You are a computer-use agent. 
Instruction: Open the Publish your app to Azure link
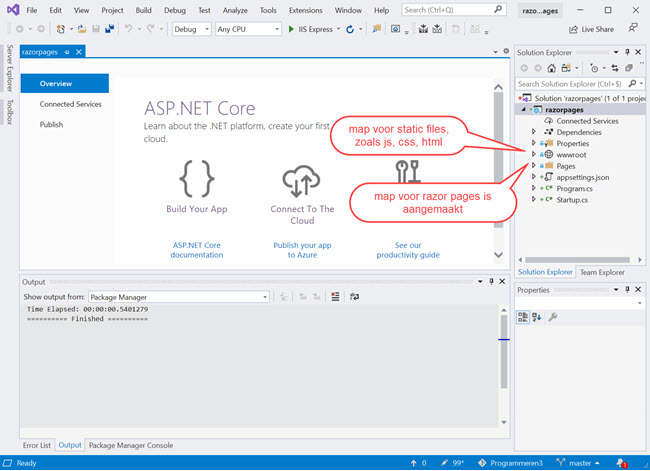pos(302,250)
